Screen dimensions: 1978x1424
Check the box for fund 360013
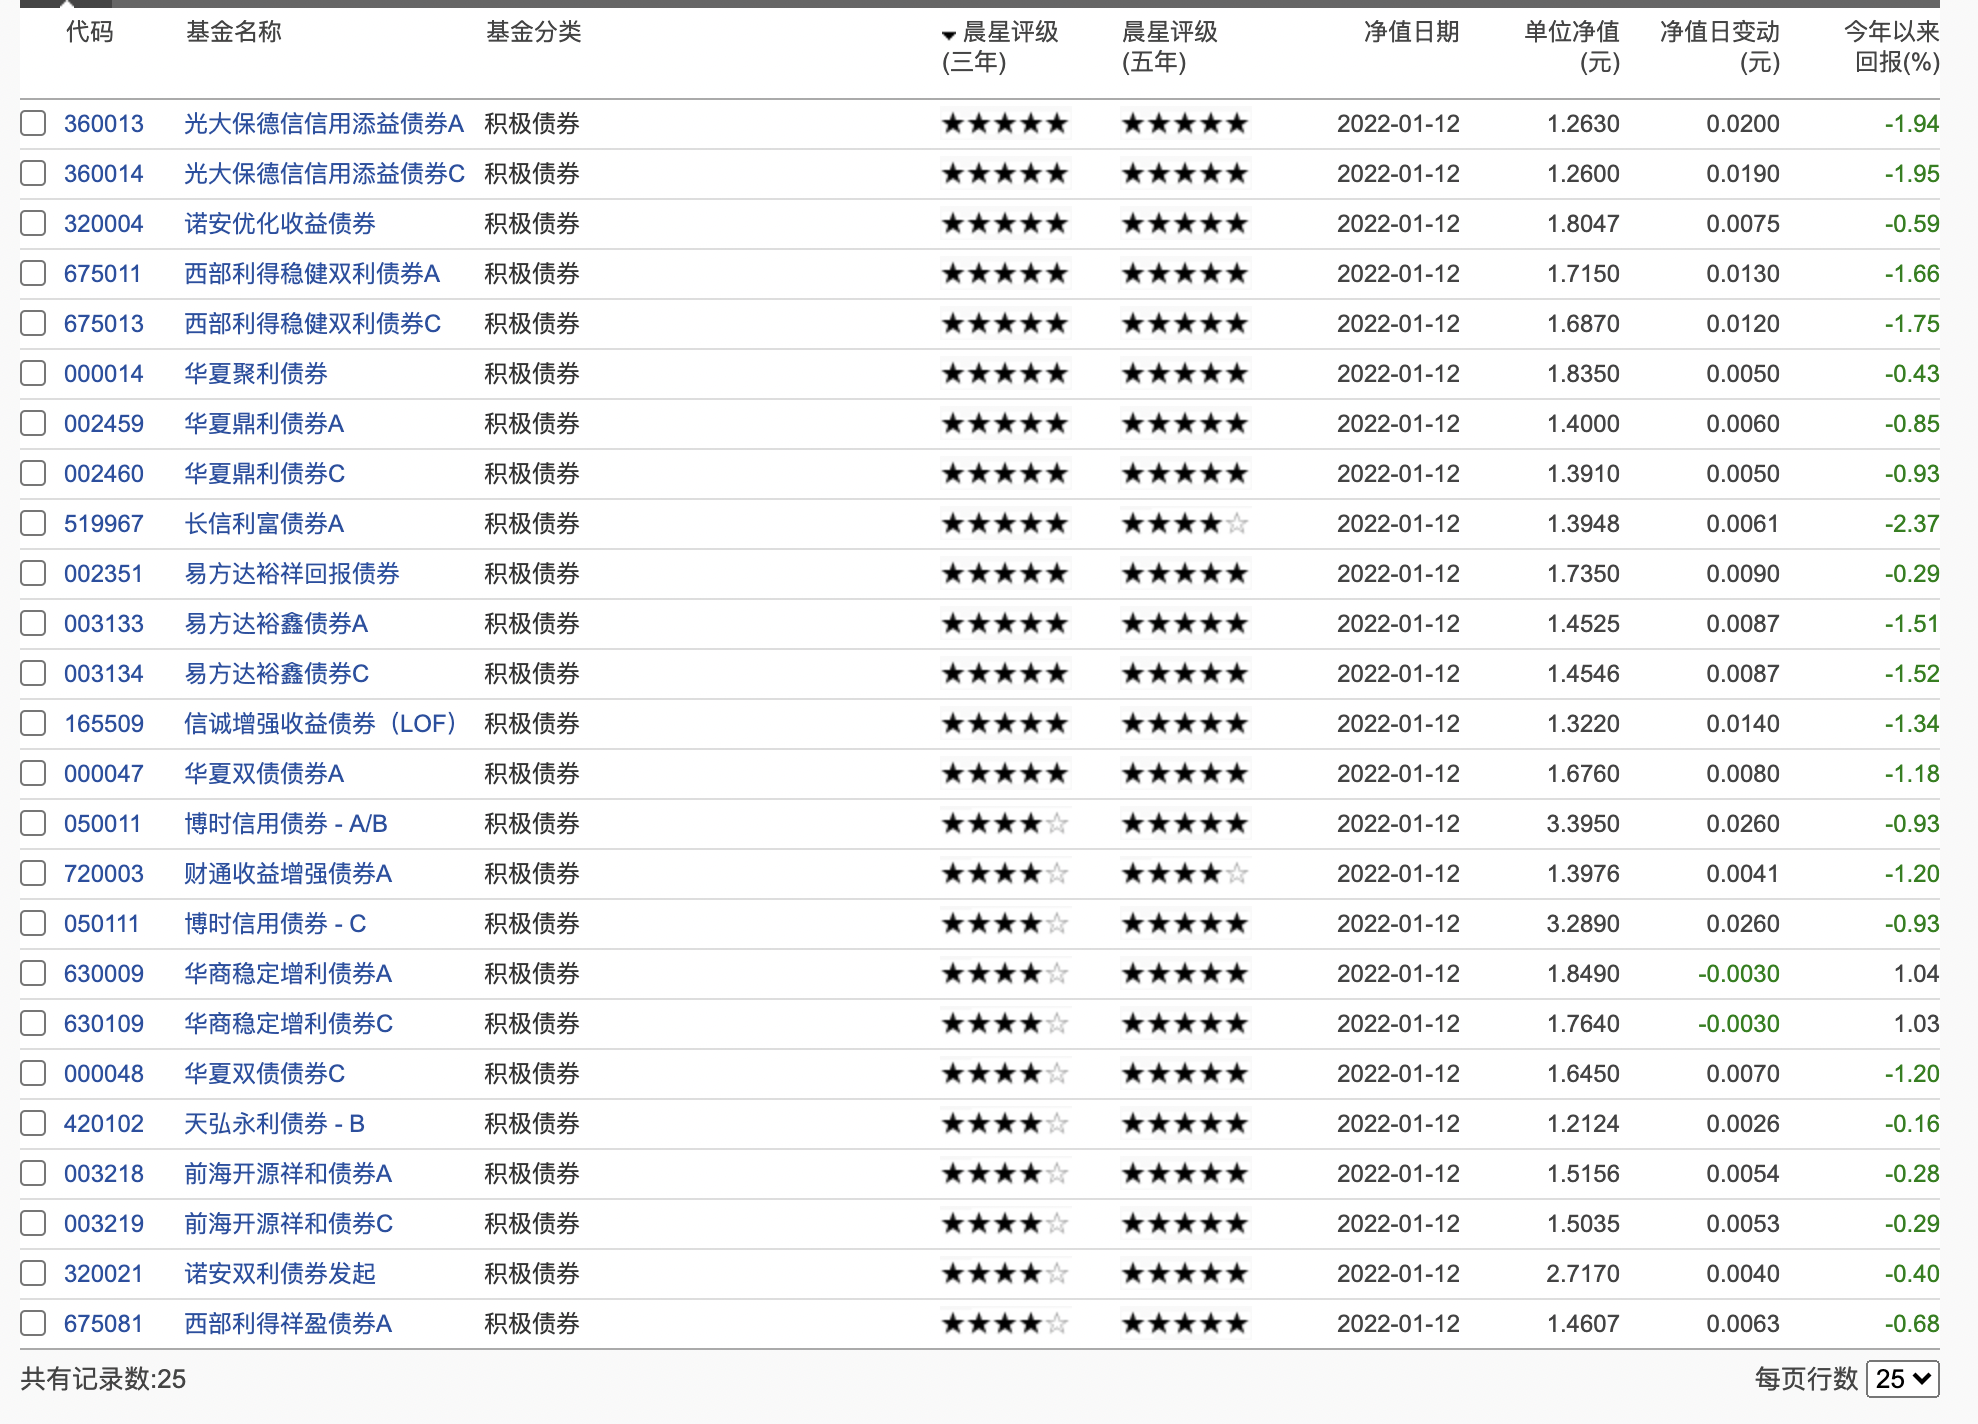(33, 124)
